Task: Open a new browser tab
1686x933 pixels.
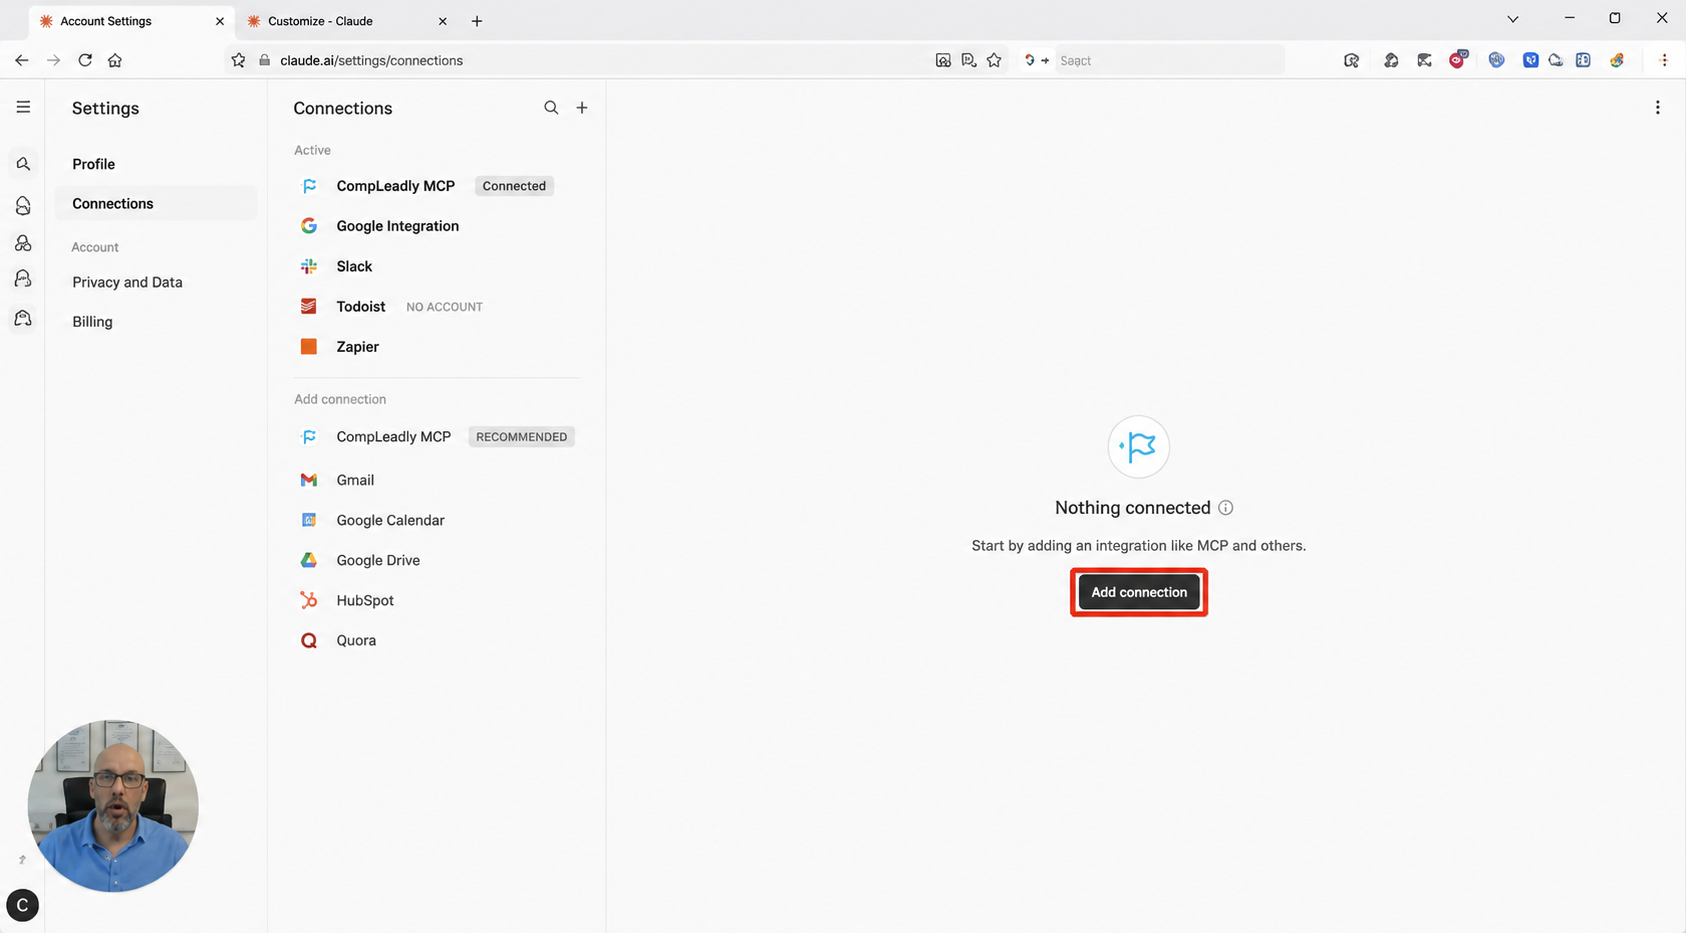Action: tap(477, 21)
